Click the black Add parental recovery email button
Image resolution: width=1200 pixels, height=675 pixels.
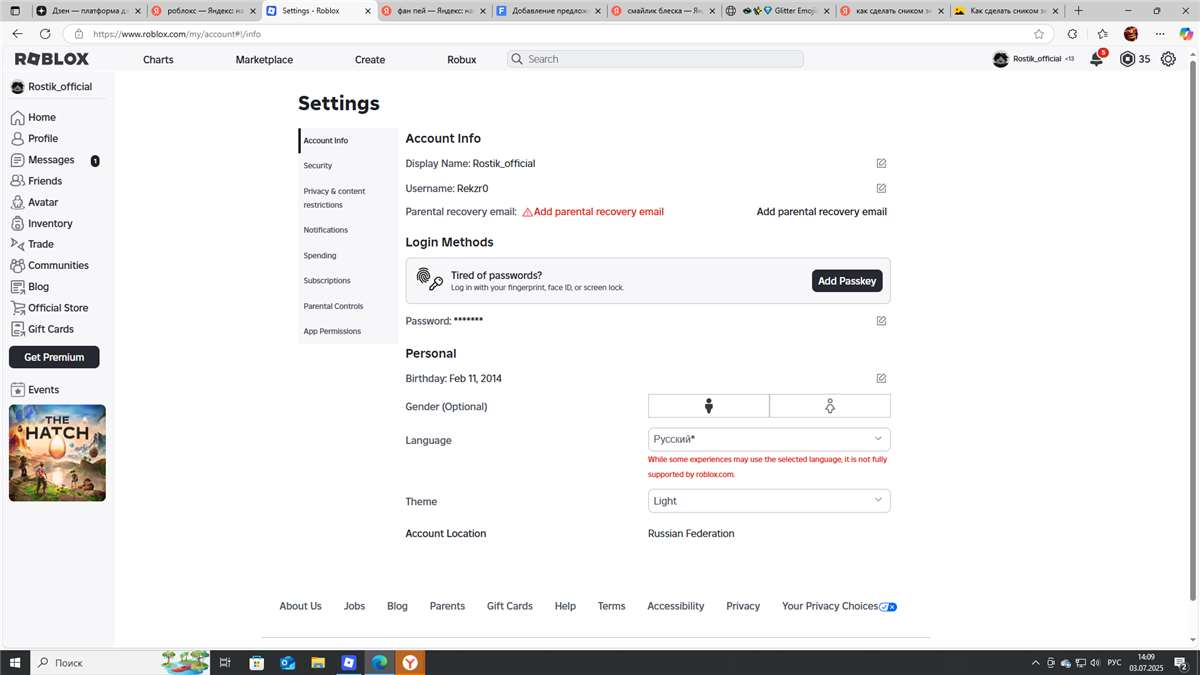(822, 212)
